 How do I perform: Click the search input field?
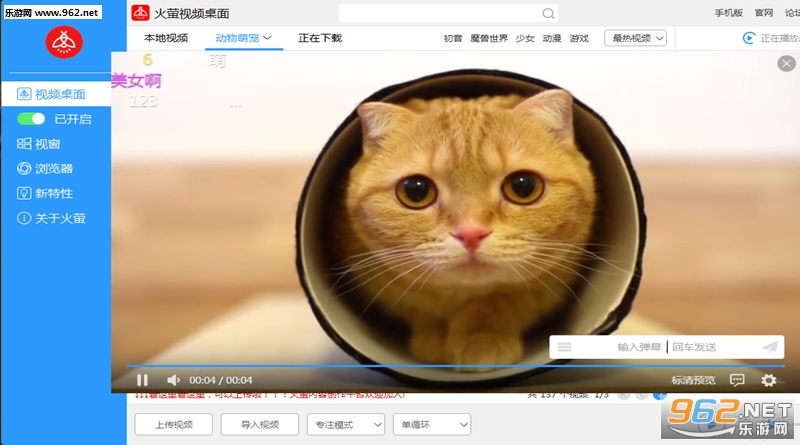448,14
